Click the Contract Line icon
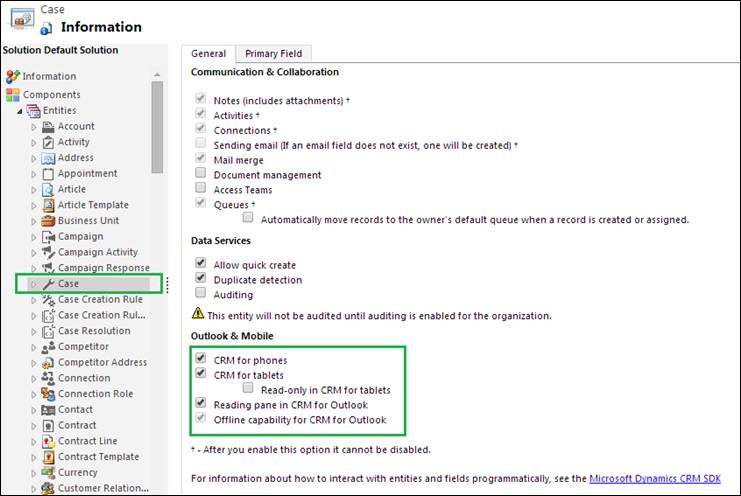741x496 pixels. tap(48, 441)
